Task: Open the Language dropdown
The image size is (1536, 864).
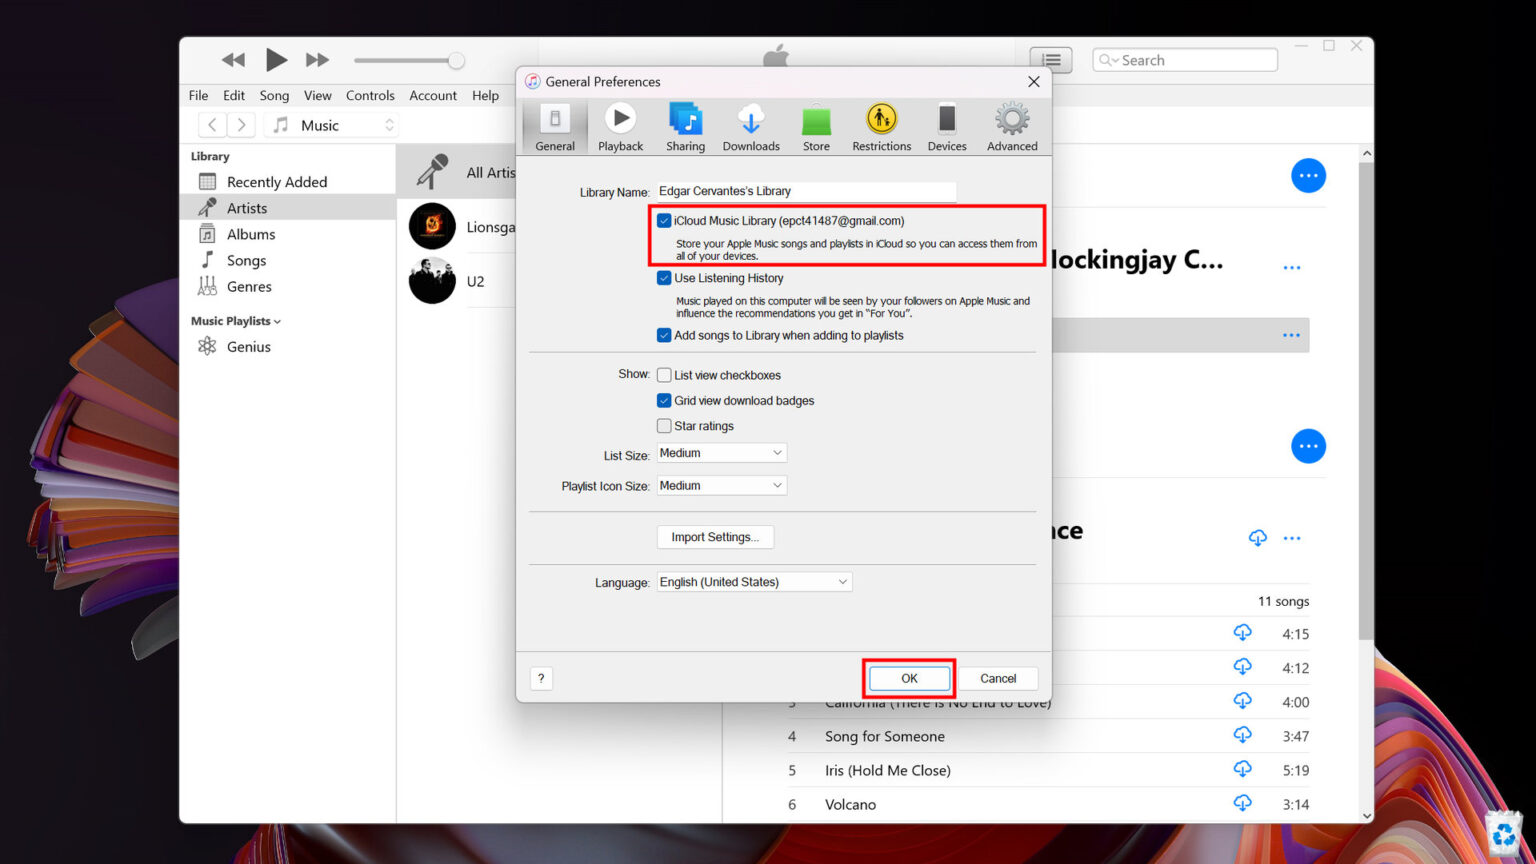Action: 753,581
